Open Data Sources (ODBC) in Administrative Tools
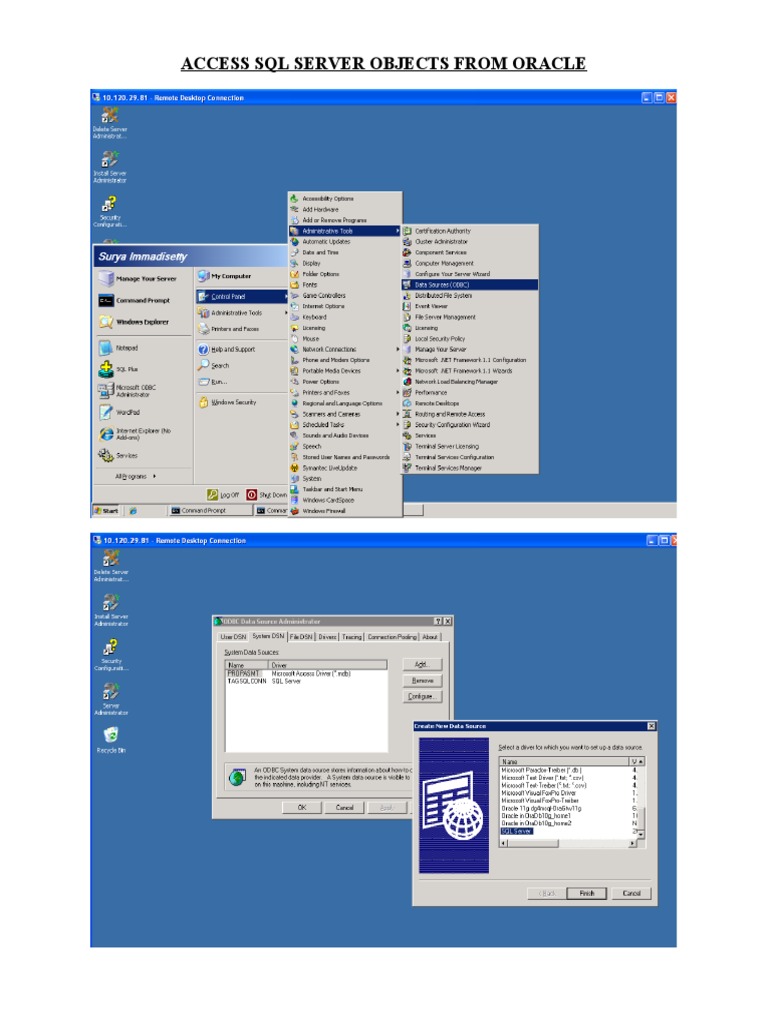The height and width of the screenshot is (1024, 768). coord(470,285)
